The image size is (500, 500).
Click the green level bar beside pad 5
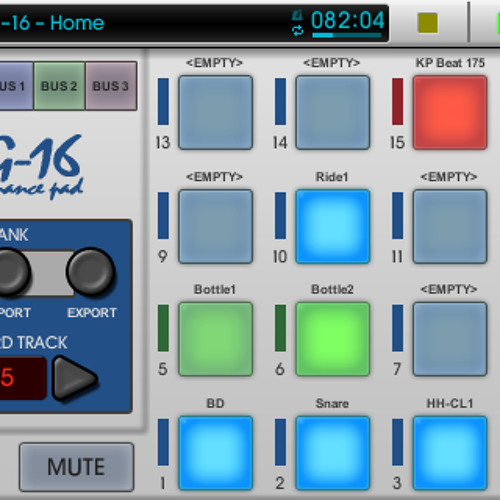click(x=163, y=328)
